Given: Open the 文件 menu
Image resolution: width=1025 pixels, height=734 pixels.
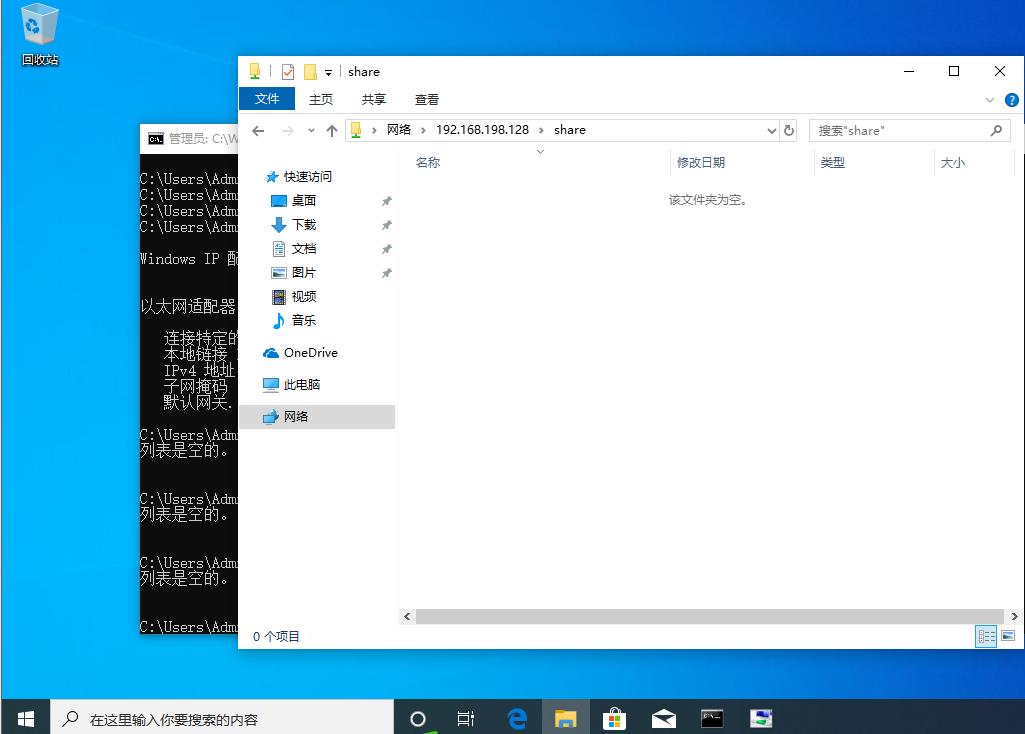Looking at the screenshot, I should coord(267,99).
